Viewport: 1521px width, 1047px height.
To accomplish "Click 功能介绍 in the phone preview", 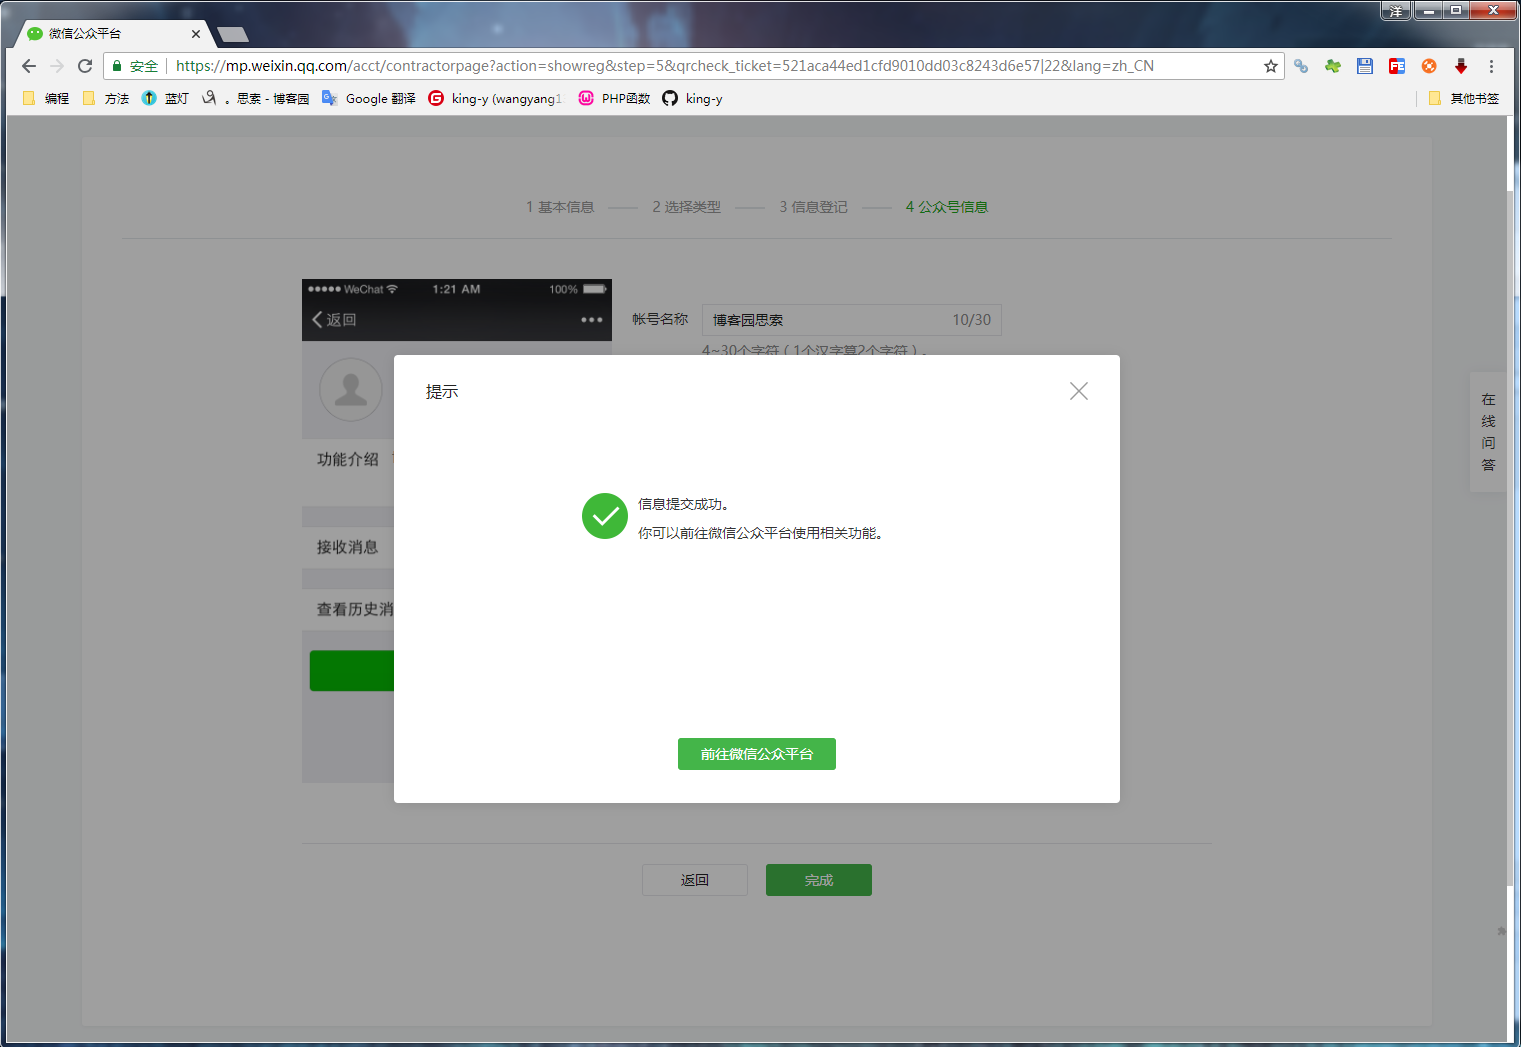I will (347, 459).
